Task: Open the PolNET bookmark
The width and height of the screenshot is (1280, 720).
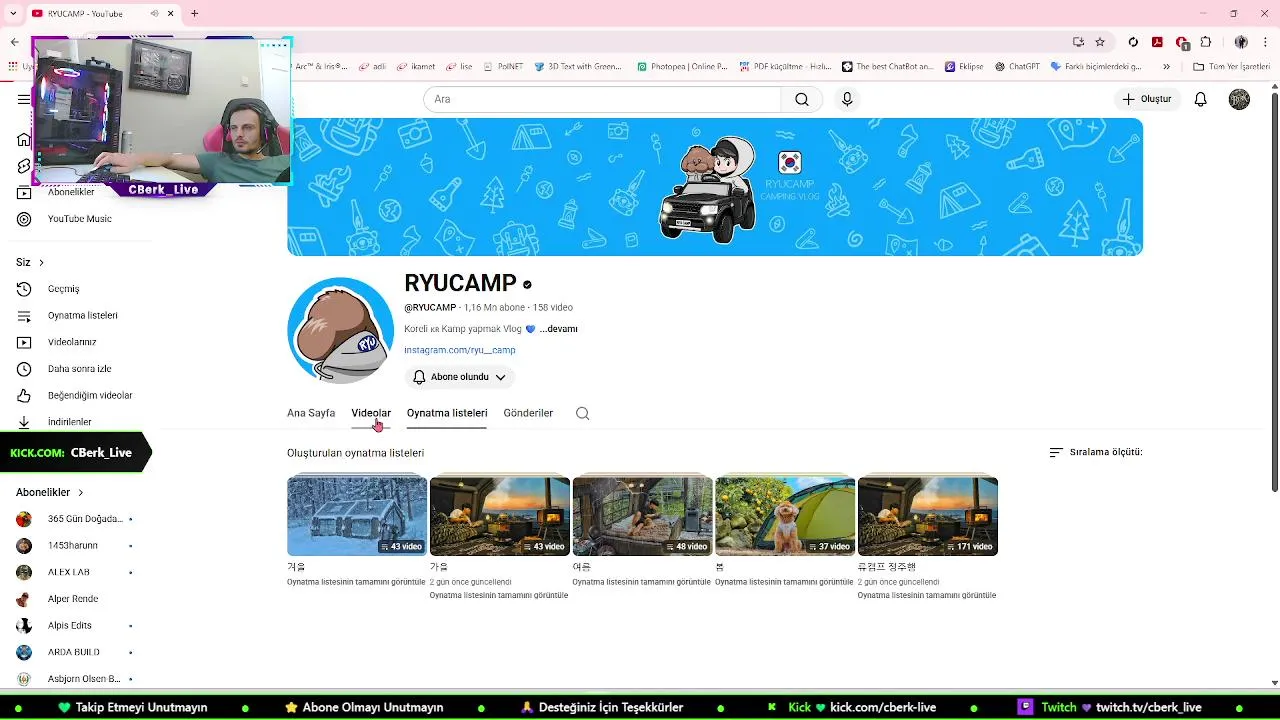Action: click(502, 67)
